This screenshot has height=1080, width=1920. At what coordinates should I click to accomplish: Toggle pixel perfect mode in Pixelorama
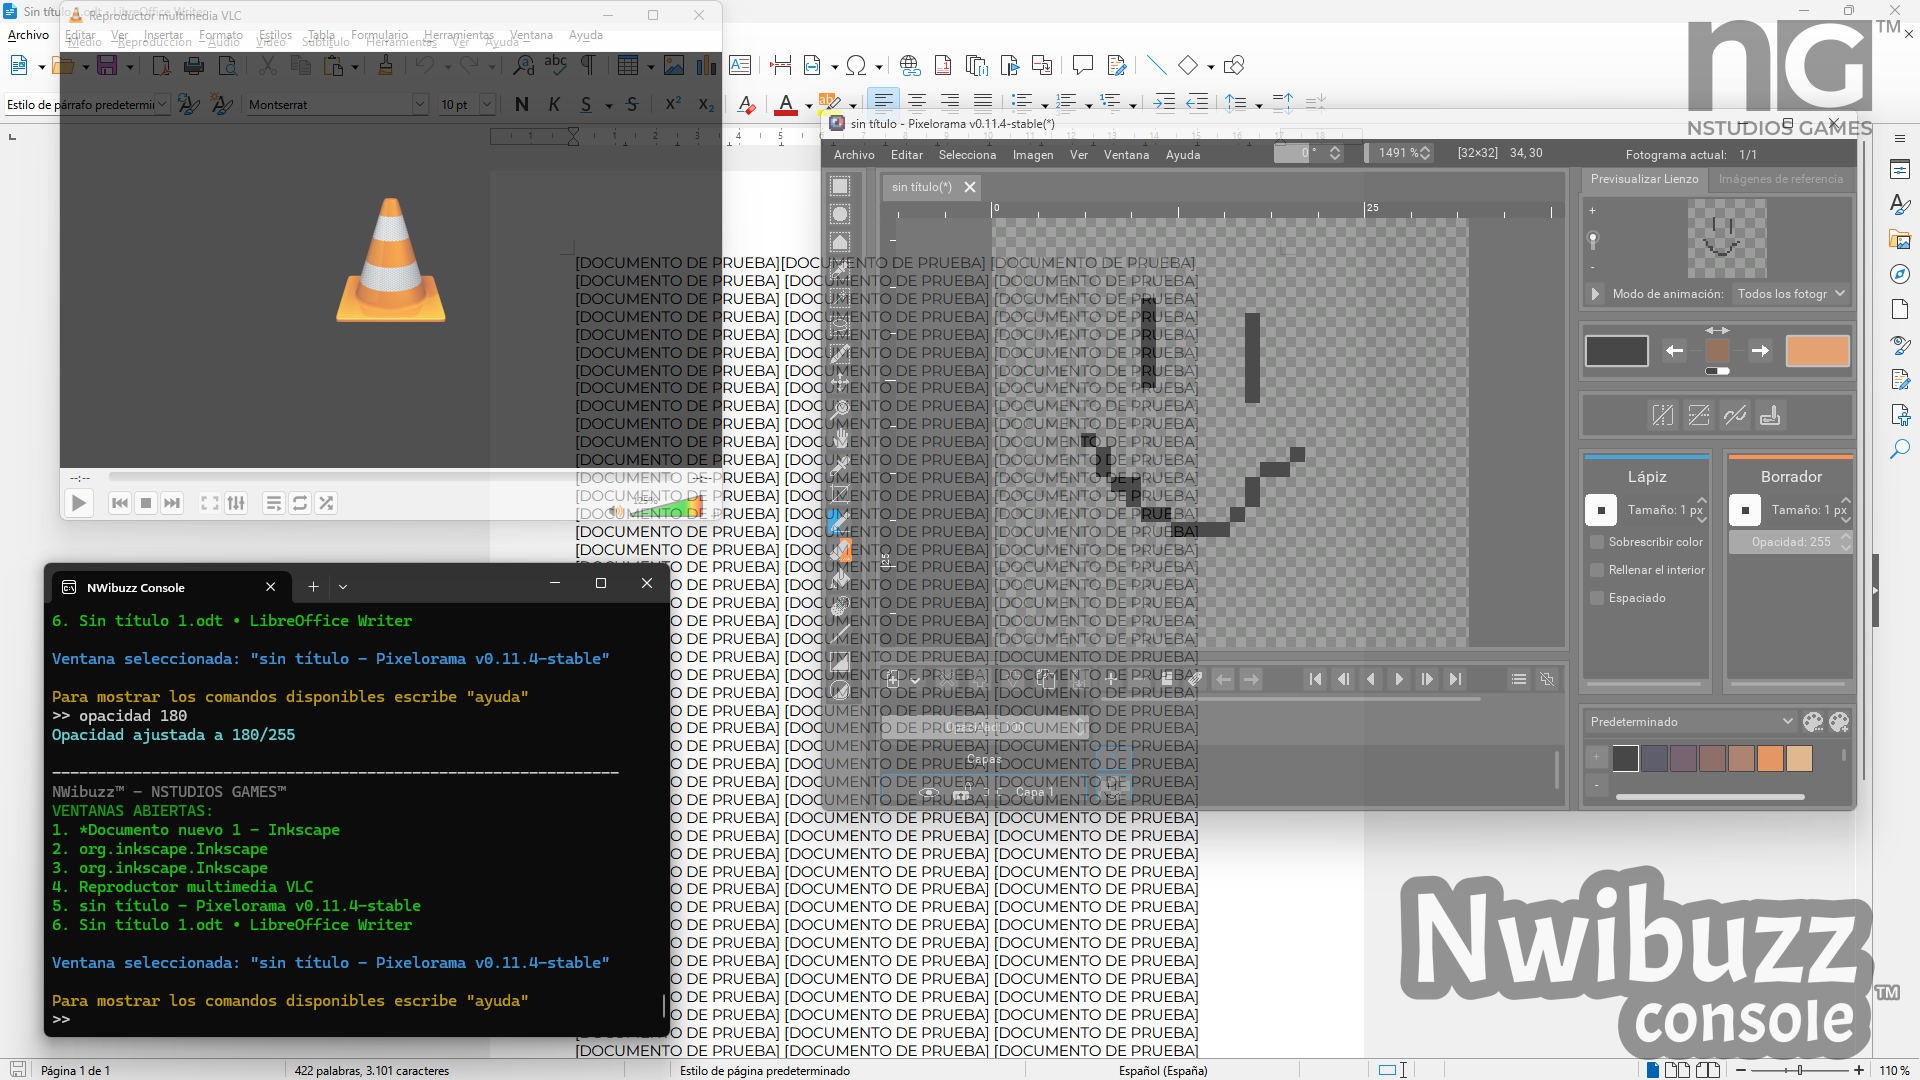click(x=1735, y=415)
